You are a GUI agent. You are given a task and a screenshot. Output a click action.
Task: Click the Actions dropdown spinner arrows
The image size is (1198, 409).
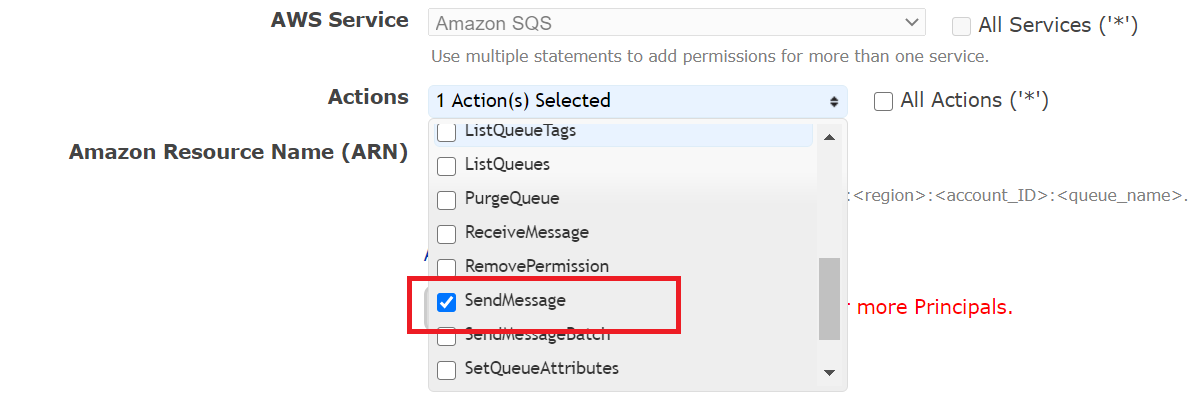833,101
